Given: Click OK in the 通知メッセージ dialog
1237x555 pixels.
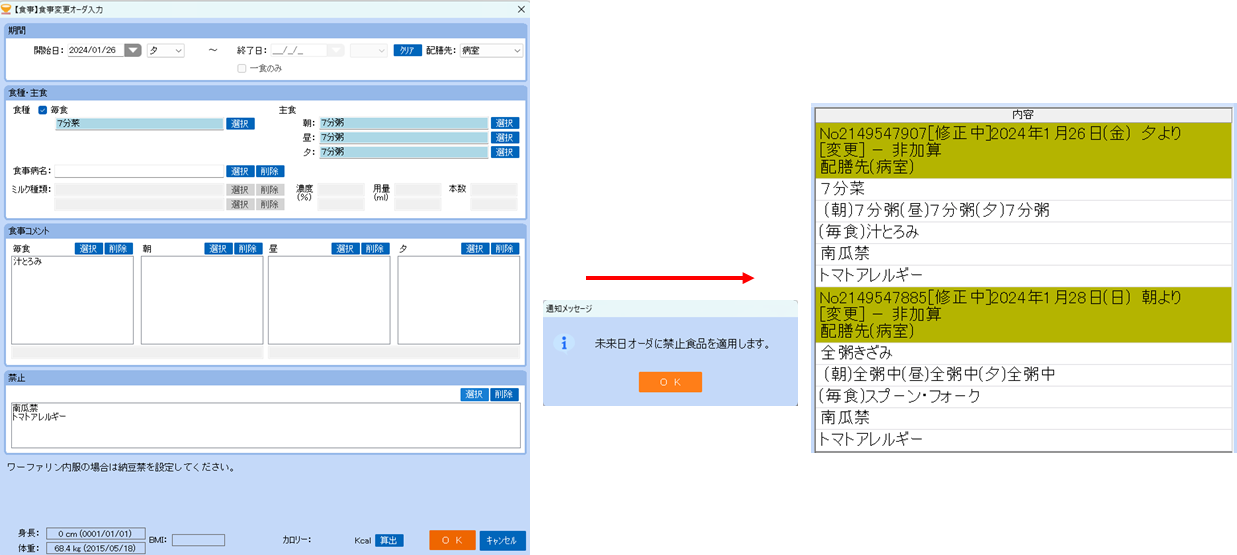Looking at the screenshot, I should click(x=670, y=382).
